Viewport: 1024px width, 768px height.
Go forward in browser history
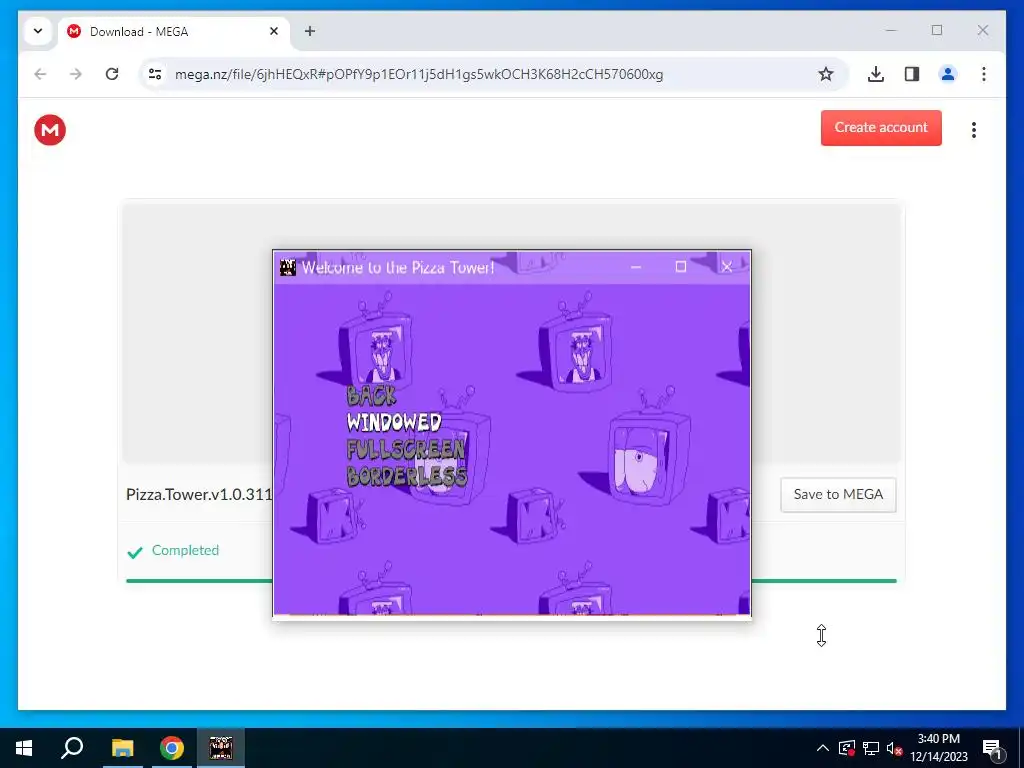tap(76, 74)
